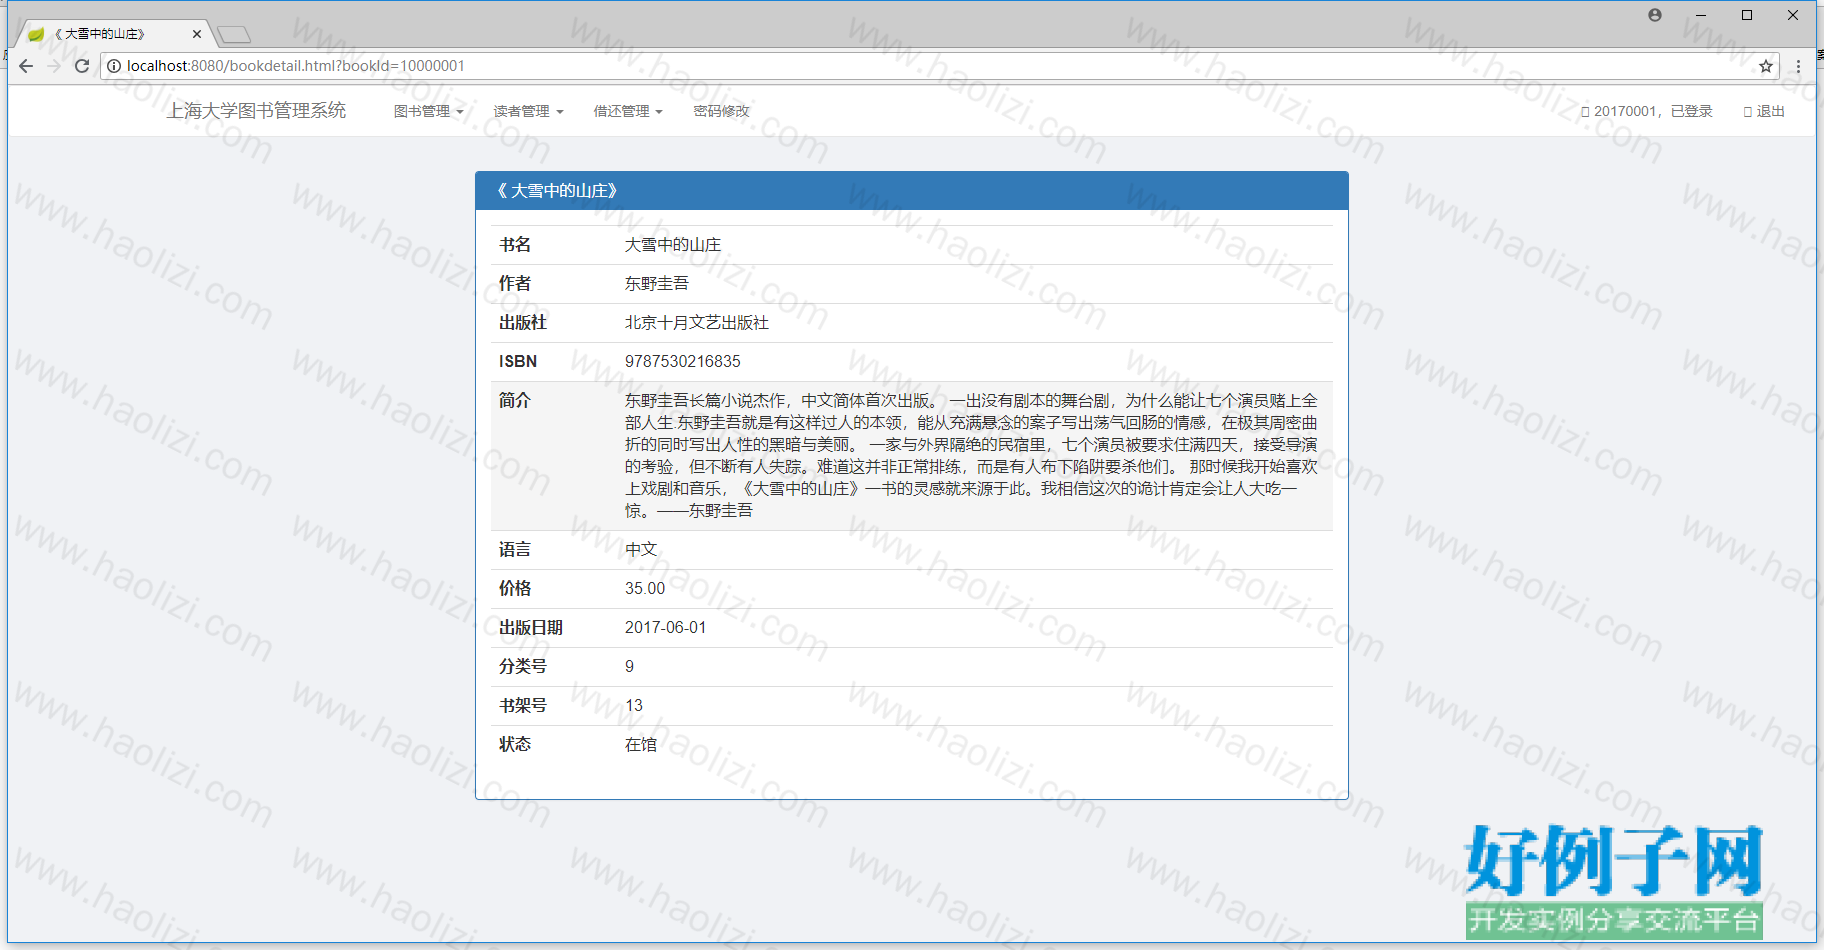Open the 密码修改 page
Image resolution: width=1824 pixels, height=950 pixels.
point(721,111)
